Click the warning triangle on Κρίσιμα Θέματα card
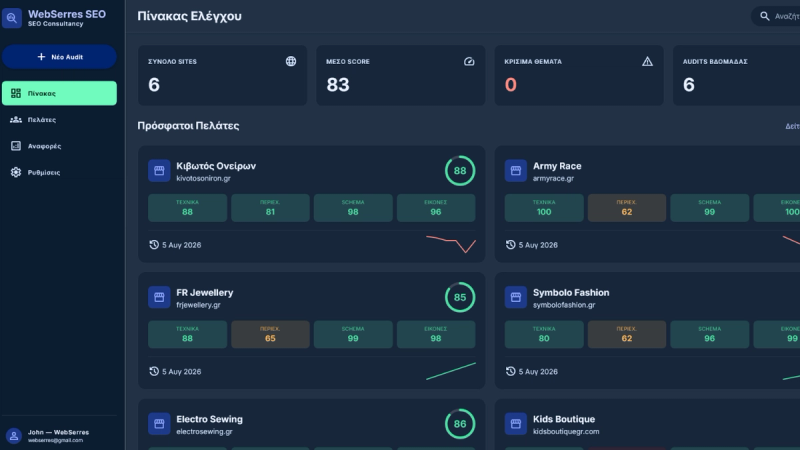 tap(647, 61)
